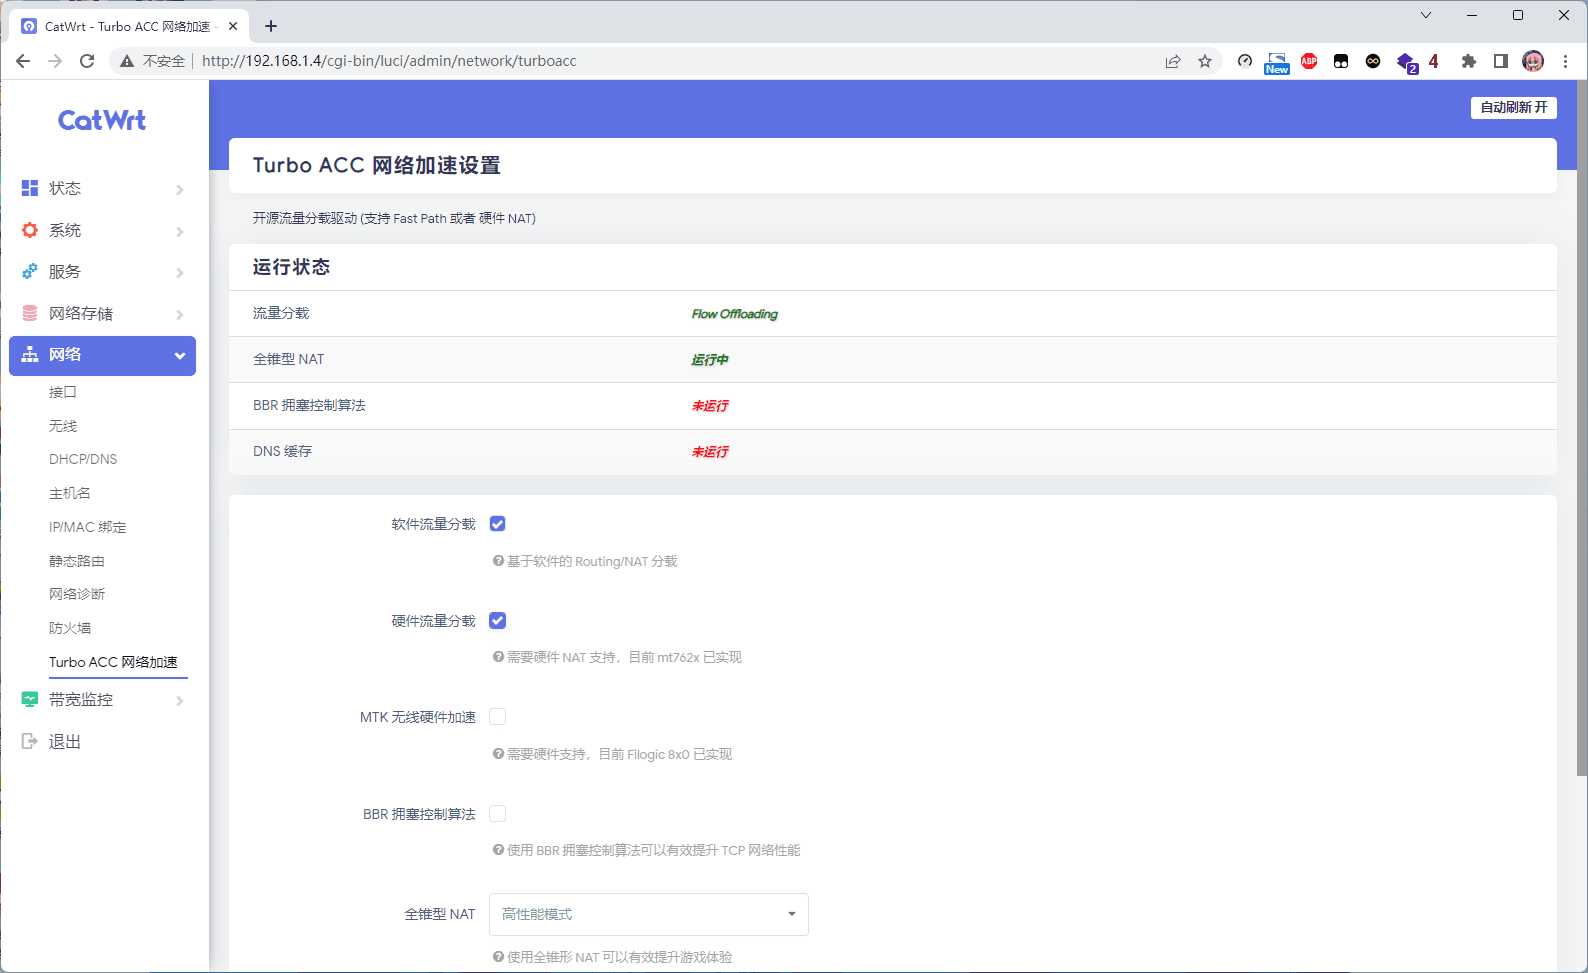1588x973 pixels.
Task: Open the 网络诊断 submenu page
Action: click(x=77, y=594)
